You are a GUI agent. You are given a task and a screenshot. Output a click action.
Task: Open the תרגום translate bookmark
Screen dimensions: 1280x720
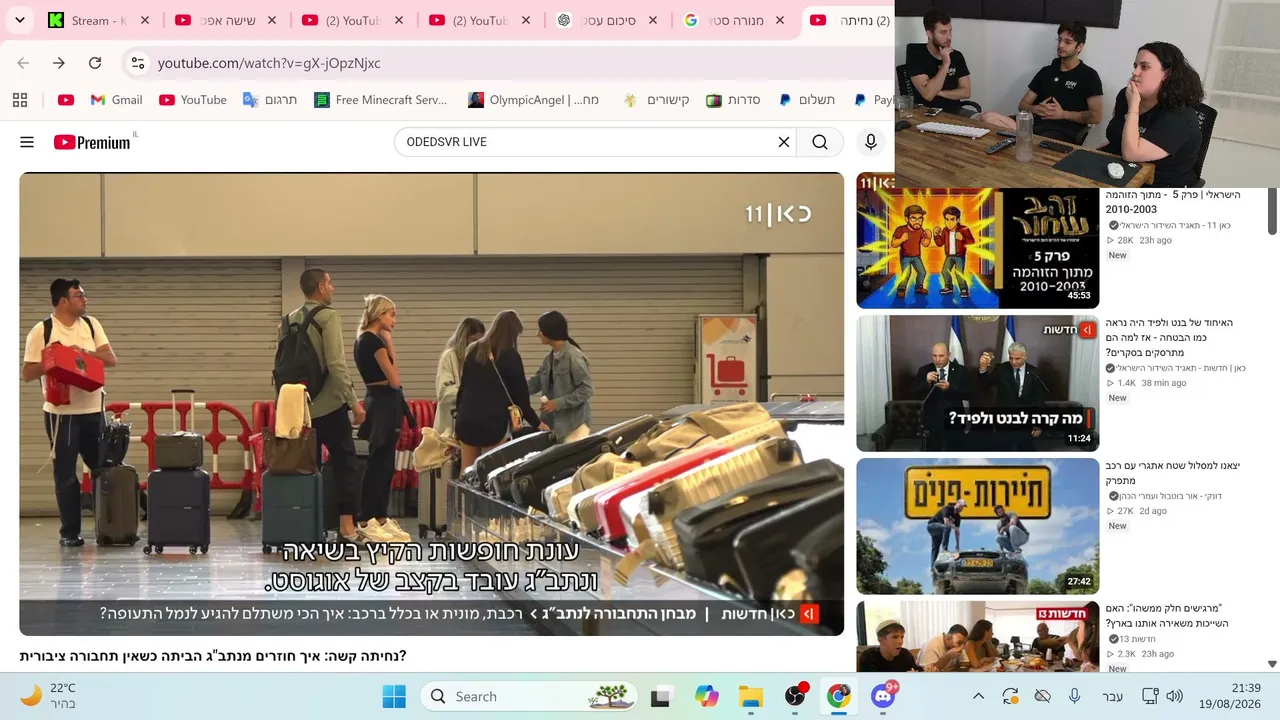pyautogui.click(x=270, y=100)
